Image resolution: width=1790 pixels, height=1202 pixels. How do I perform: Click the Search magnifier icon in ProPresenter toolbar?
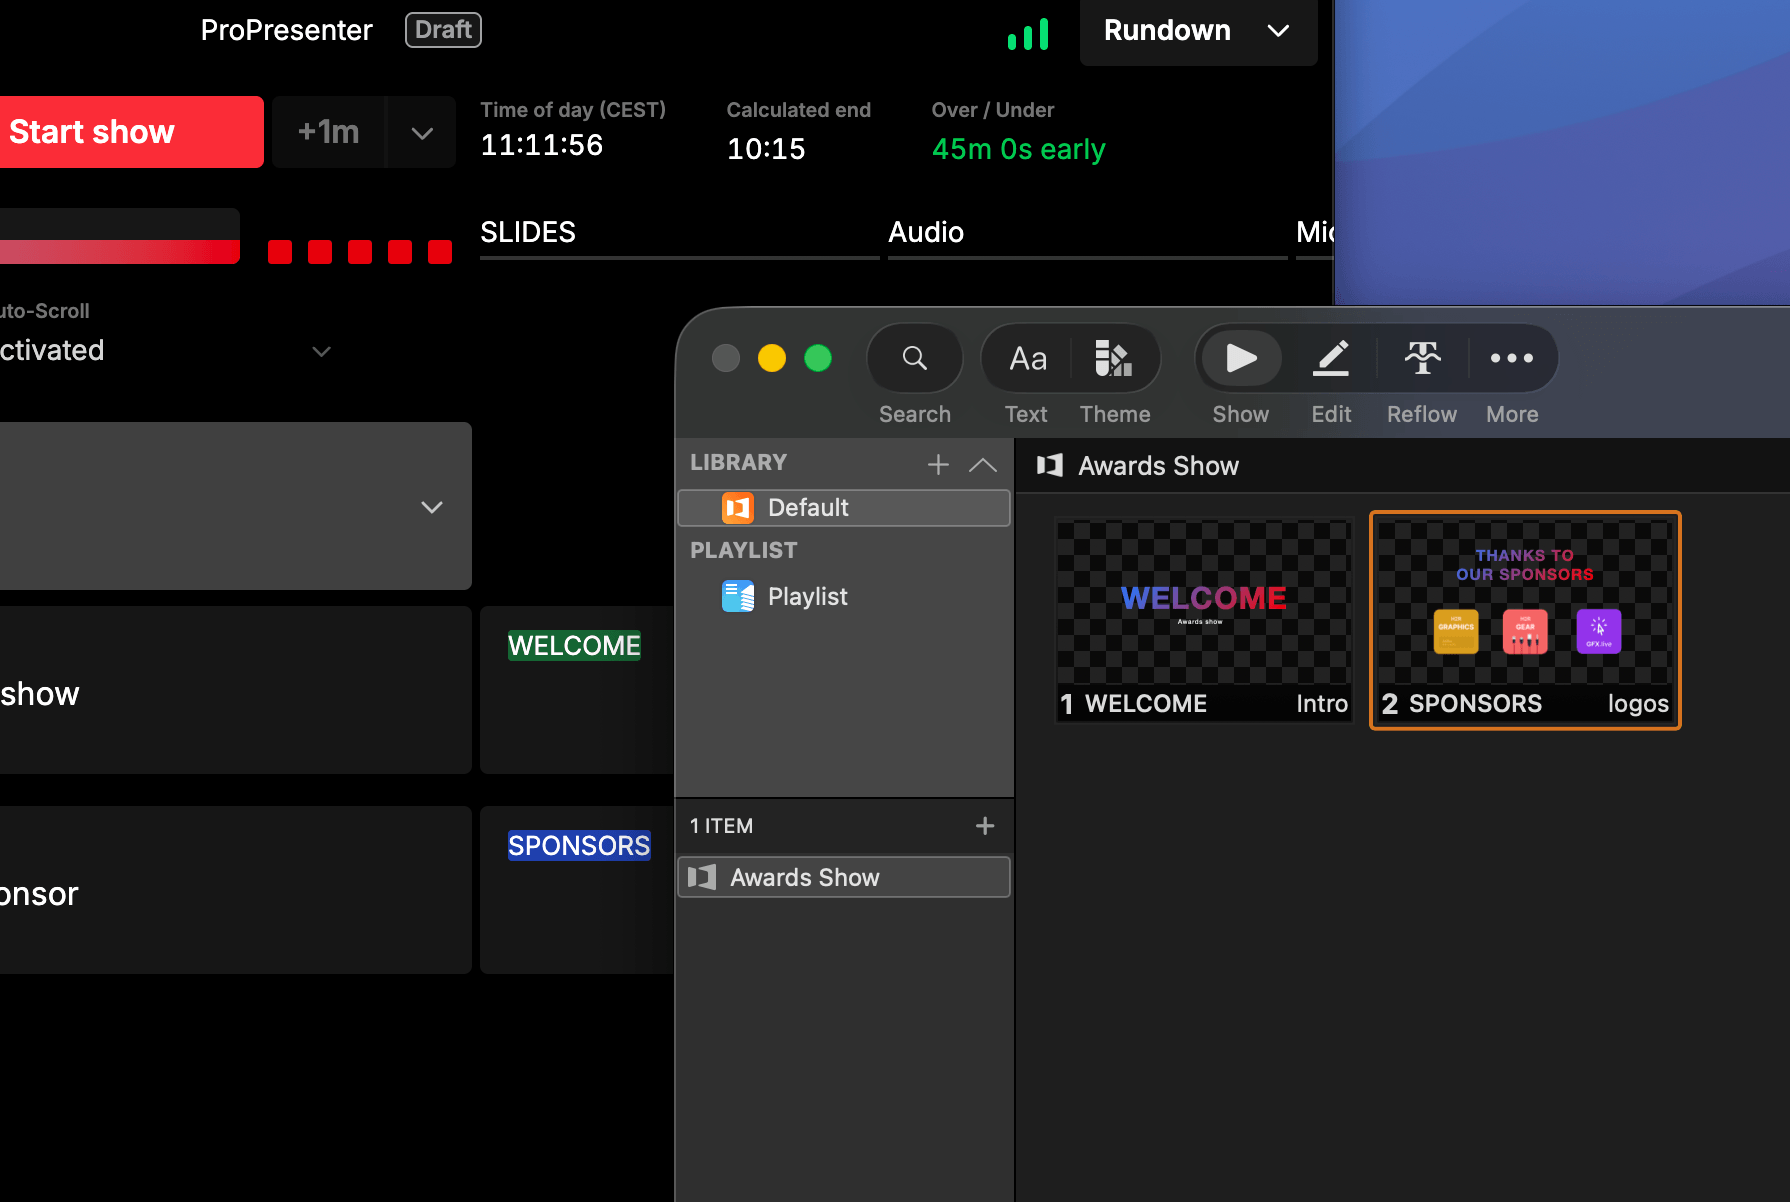(x=914, y=358)
